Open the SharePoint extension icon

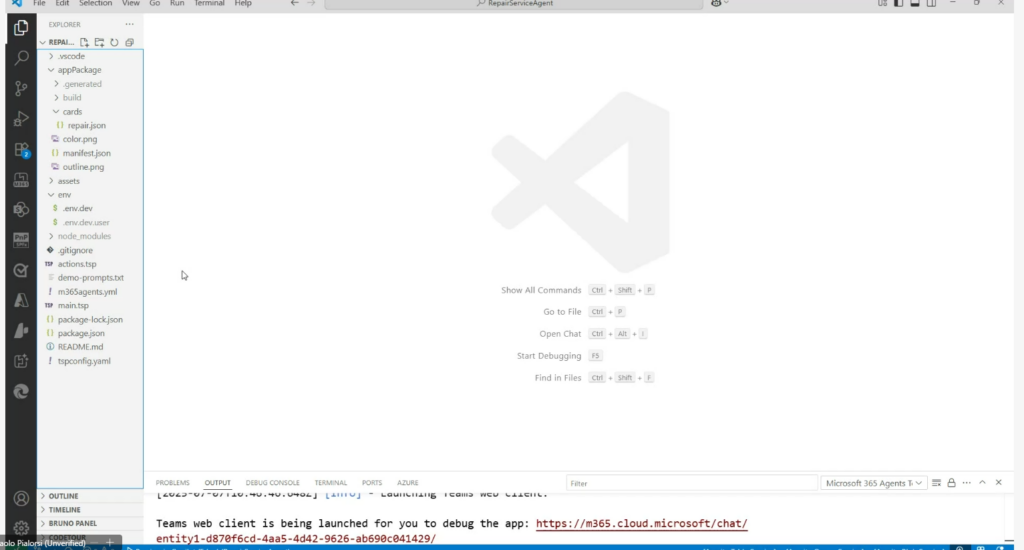[x=21, y=210]
